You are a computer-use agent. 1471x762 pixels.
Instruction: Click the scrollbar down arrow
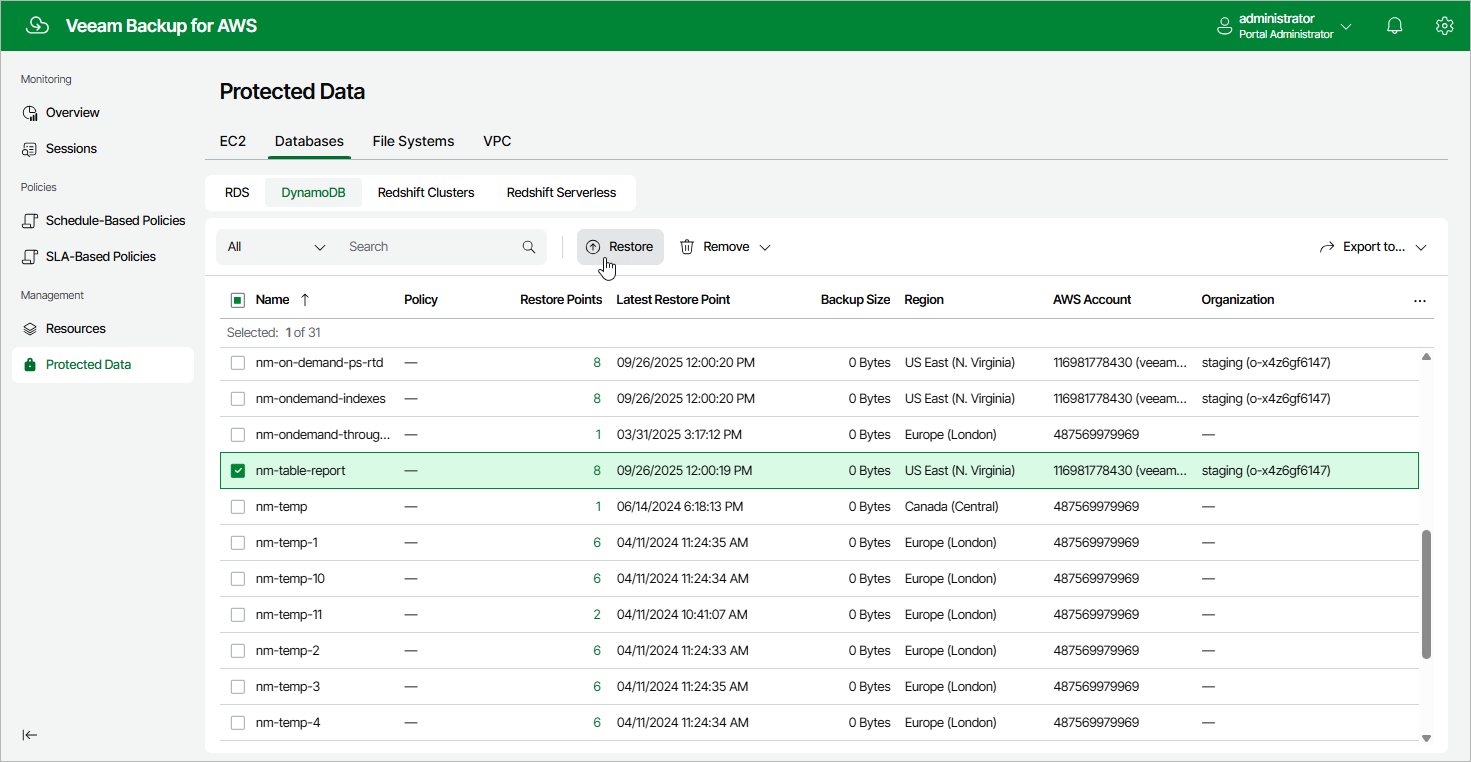[x=1426, y=739]
